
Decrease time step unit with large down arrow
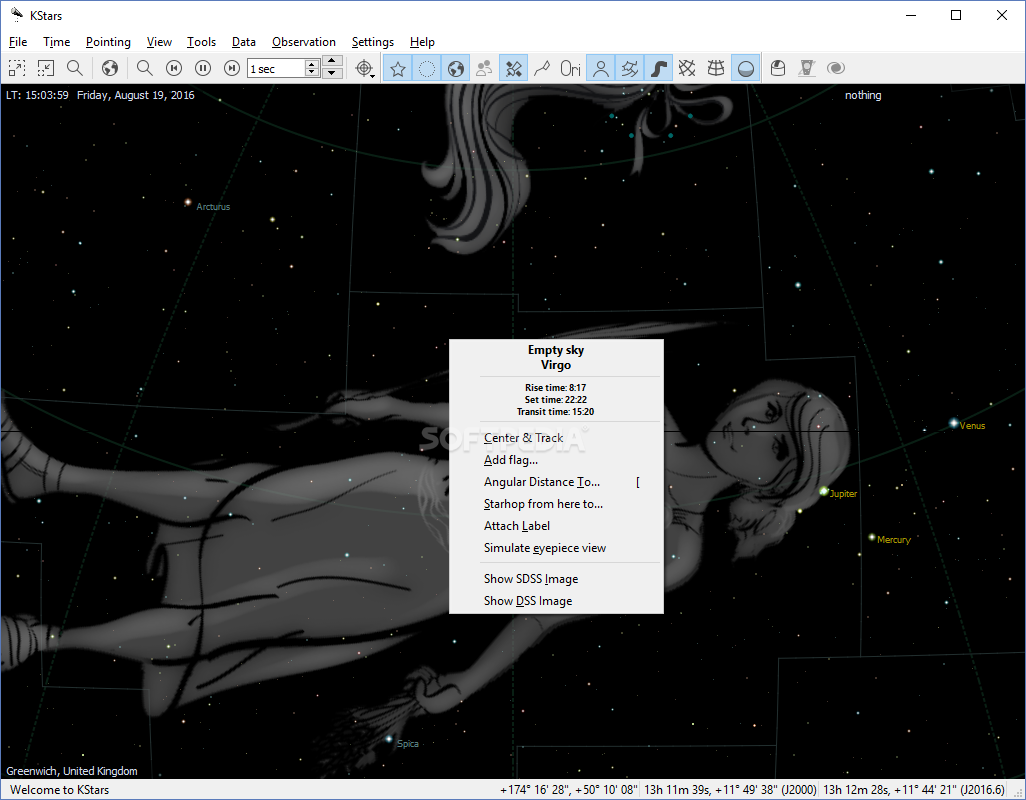(x=332, y=73)
